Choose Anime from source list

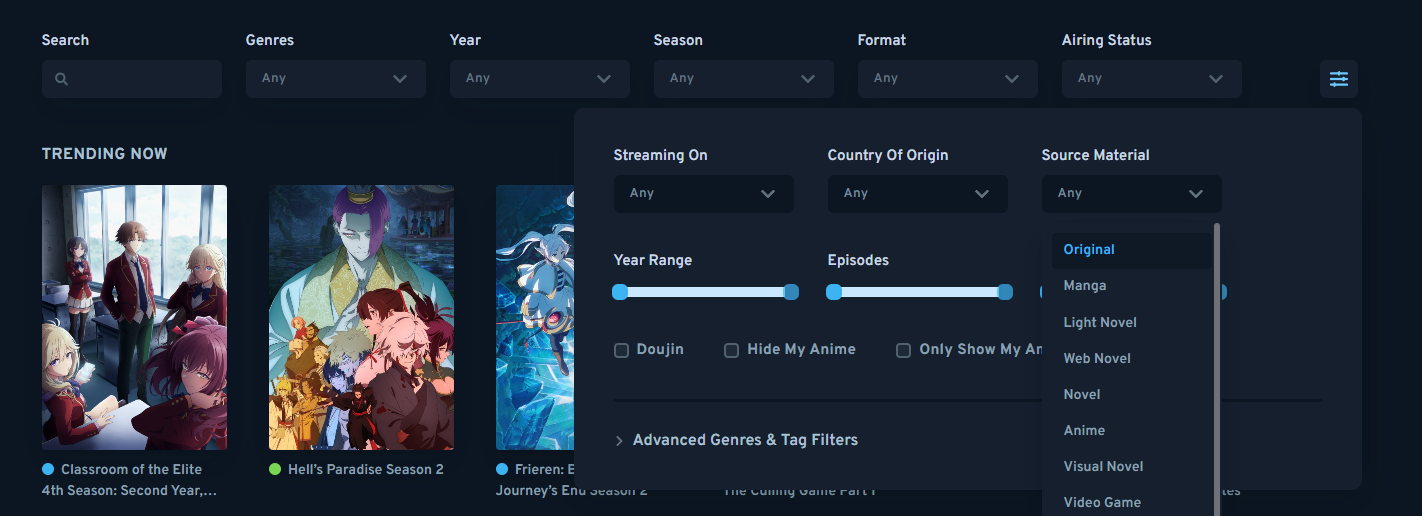pos(1132,430)
